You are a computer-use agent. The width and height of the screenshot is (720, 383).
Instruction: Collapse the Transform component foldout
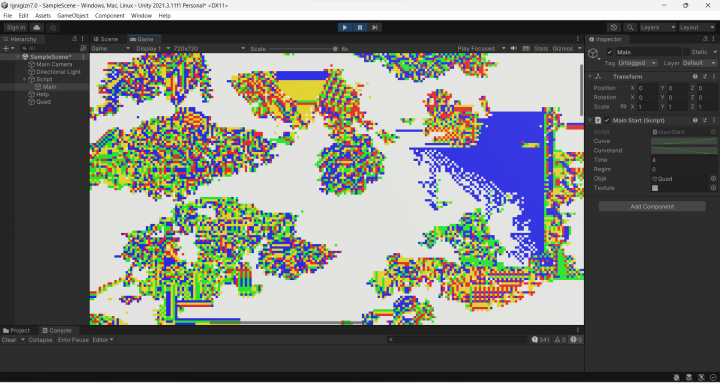tap(590, 77)
